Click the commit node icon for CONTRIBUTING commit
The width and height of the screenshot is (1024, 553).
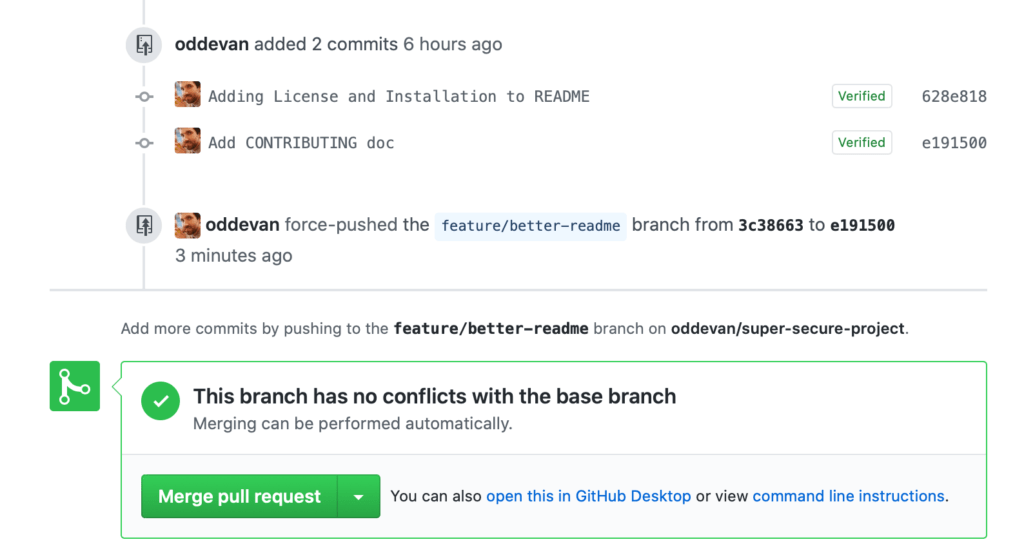point(144,143)
